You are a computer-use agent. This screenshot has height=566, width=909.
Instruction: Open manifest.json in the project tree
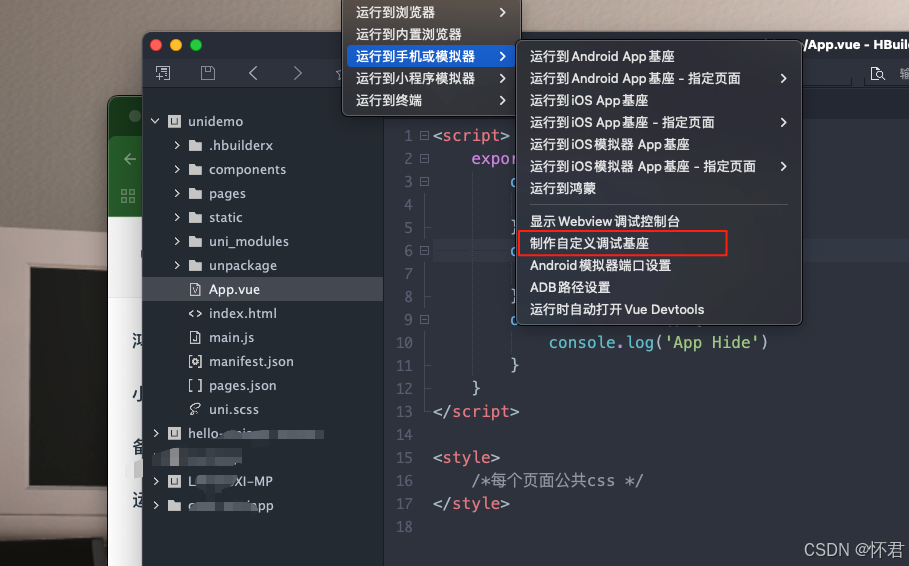click(263, 361)
